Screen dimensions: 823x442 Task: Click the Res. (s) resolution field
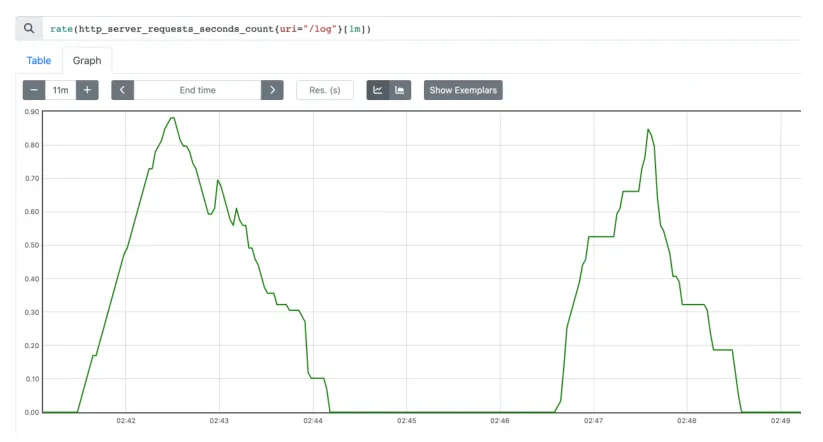click(x=325, y=90)
